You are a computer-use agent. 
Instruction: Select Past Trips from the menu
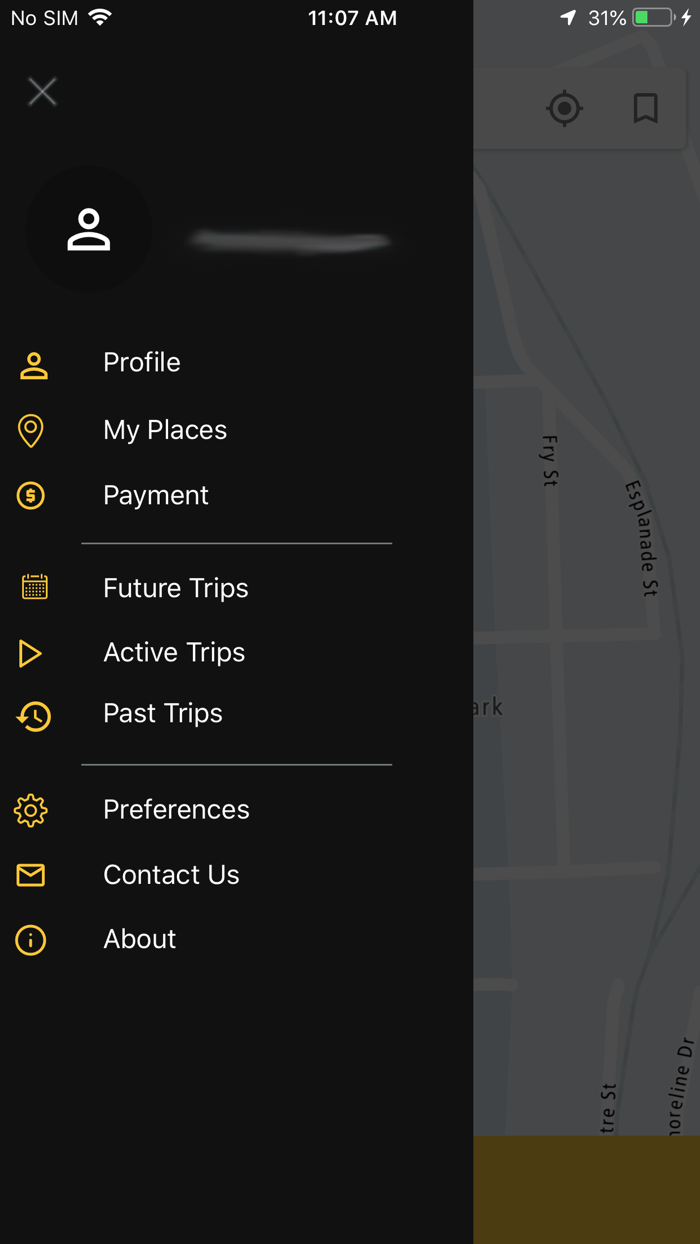tap(162, 714)
